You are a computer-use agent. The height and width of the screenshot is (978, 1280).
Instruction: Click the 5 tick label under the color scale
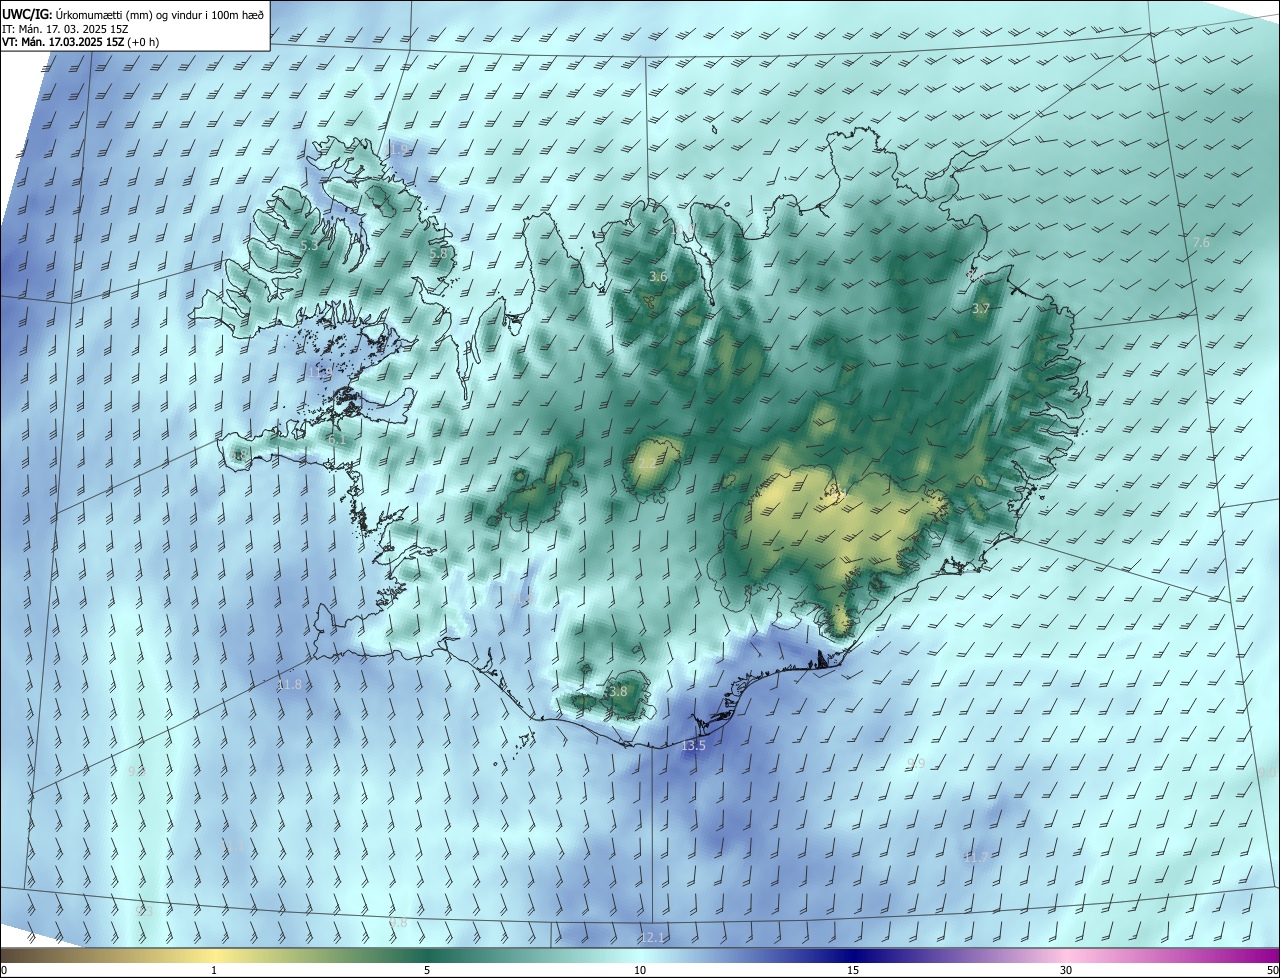pyautogui.click(x=427, y=970)
